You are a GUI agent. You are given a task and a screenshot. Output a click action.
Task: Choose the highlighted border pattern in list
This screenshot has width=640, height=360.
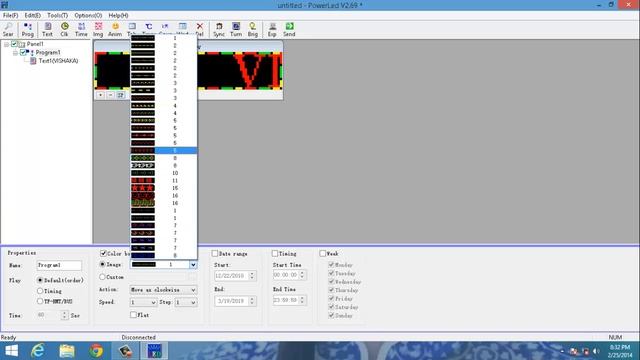(x=164, y=151)
